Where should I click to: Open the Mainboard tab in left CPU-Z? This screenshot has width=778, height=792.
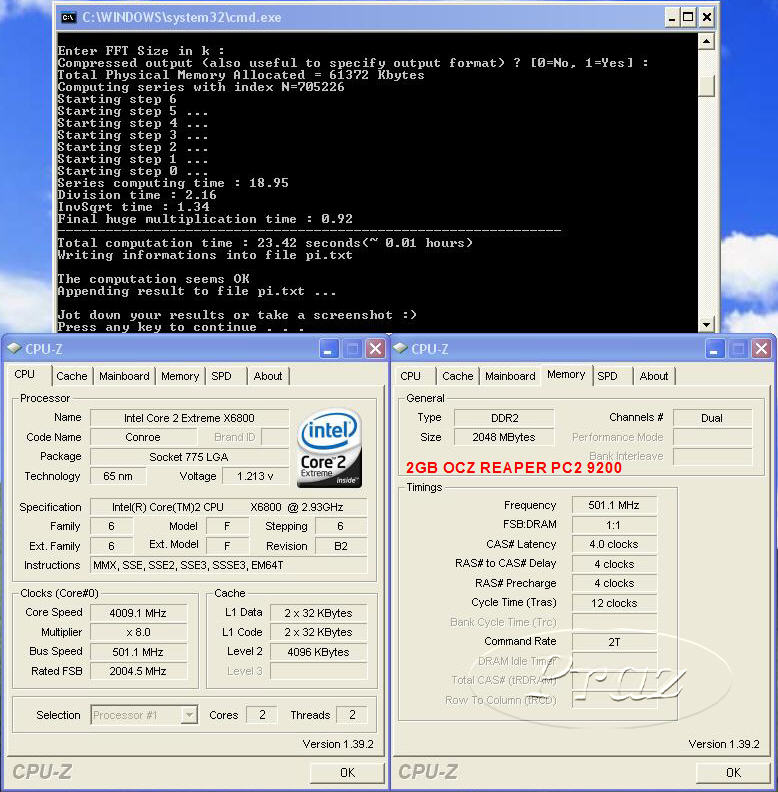[x=124, y=376]
